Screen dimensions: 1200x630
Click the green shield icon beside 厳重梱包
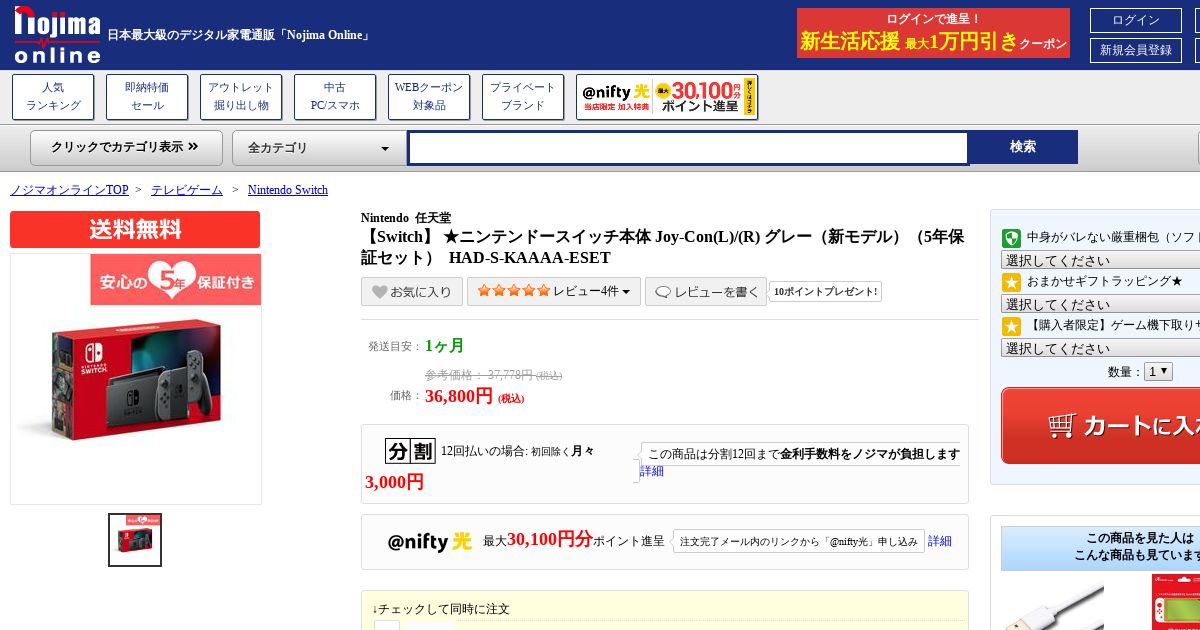[1011, 238]
